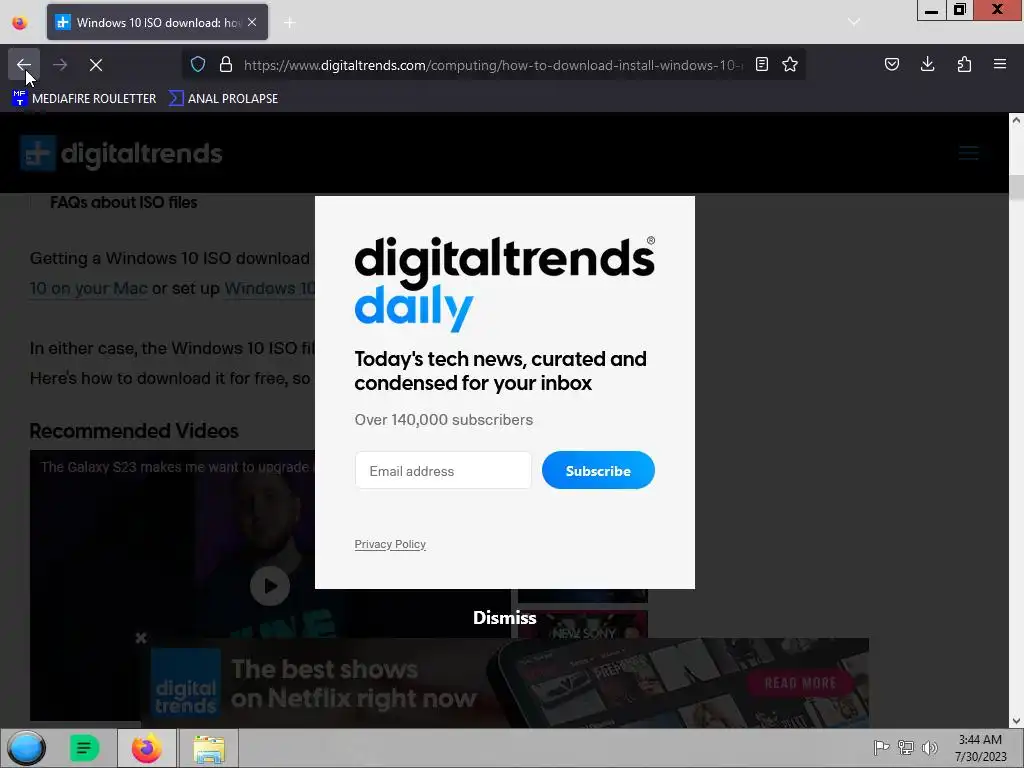Go back using the browser back arrow
Viewport: 1024px width, 768px height.
(x=24, y=65)
